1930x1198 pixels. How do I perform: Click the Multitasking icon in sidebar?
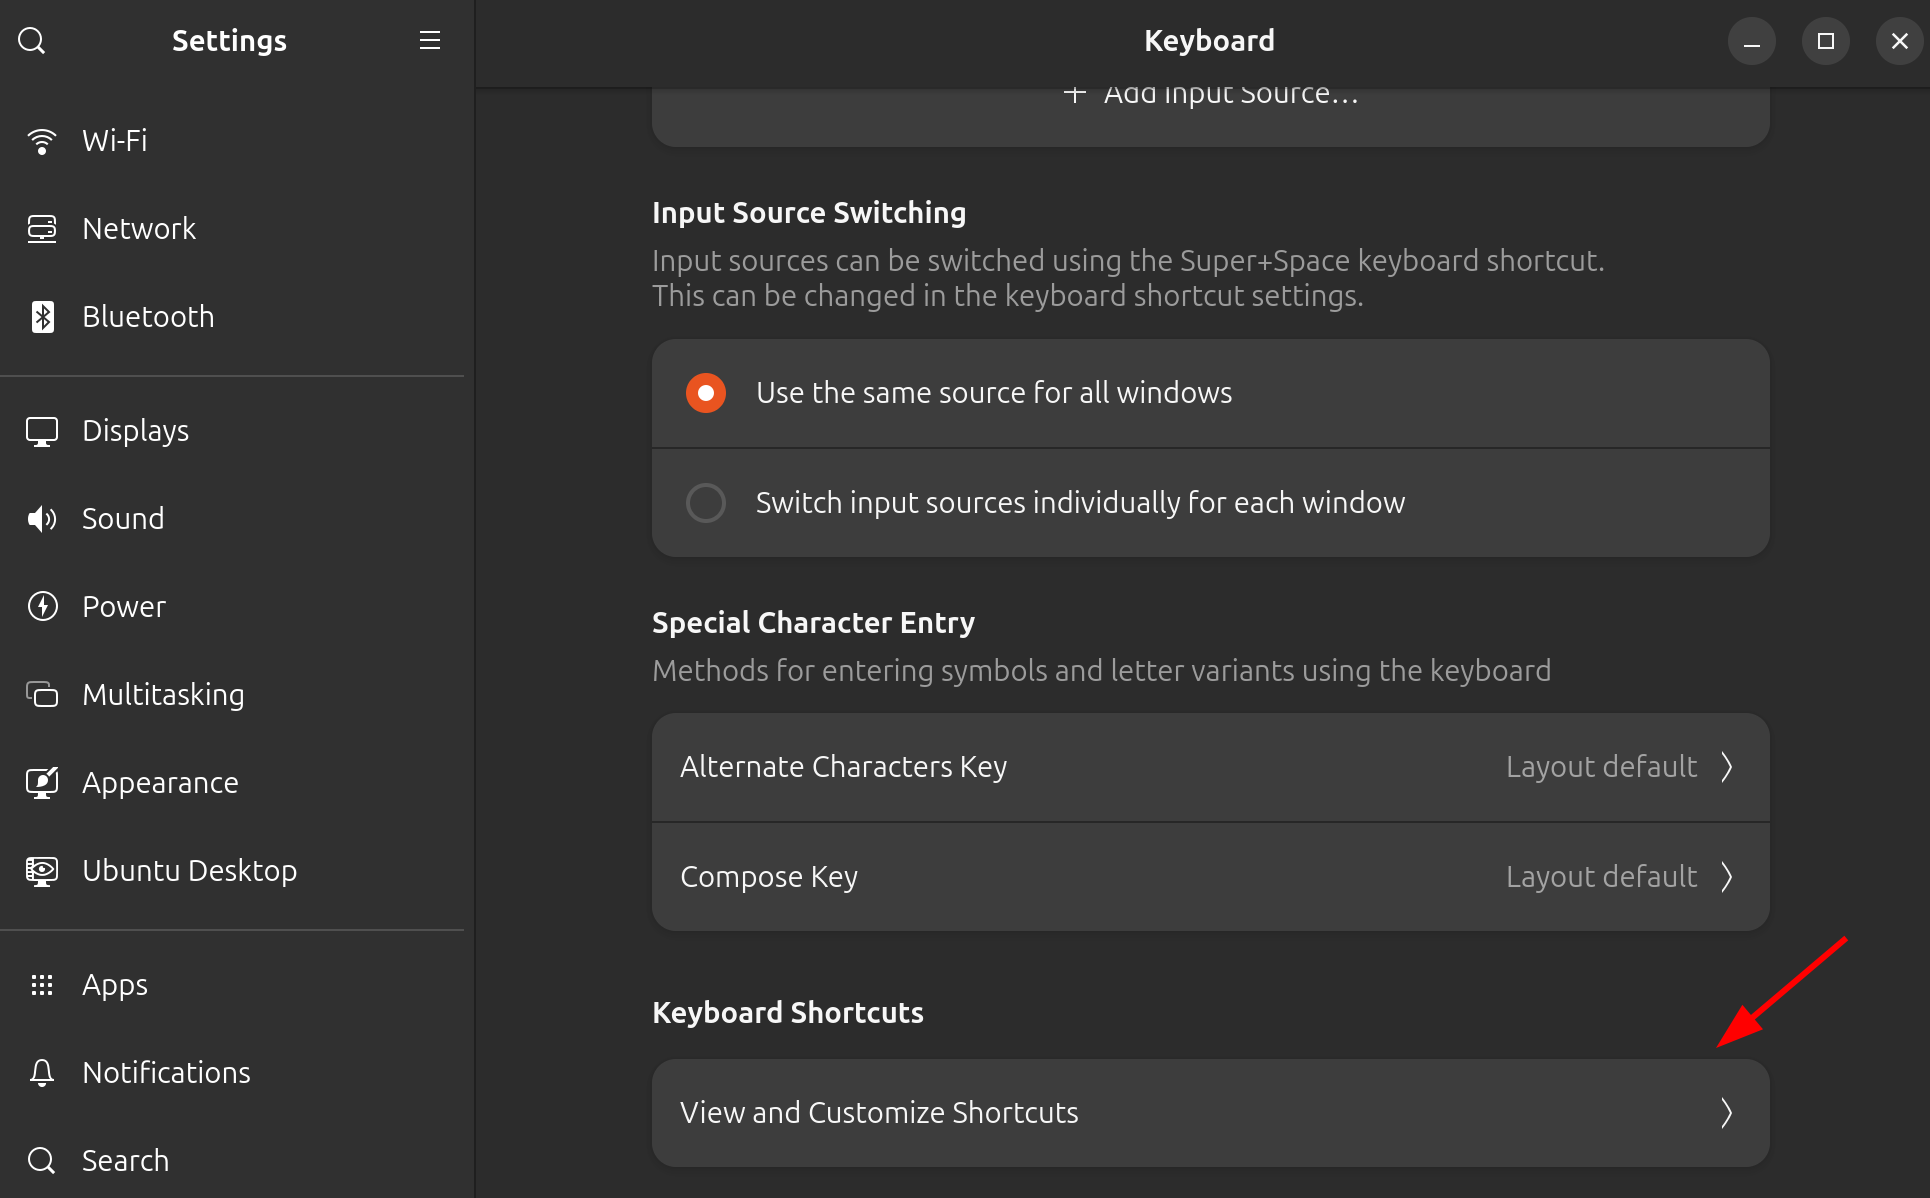coord(42,695)
